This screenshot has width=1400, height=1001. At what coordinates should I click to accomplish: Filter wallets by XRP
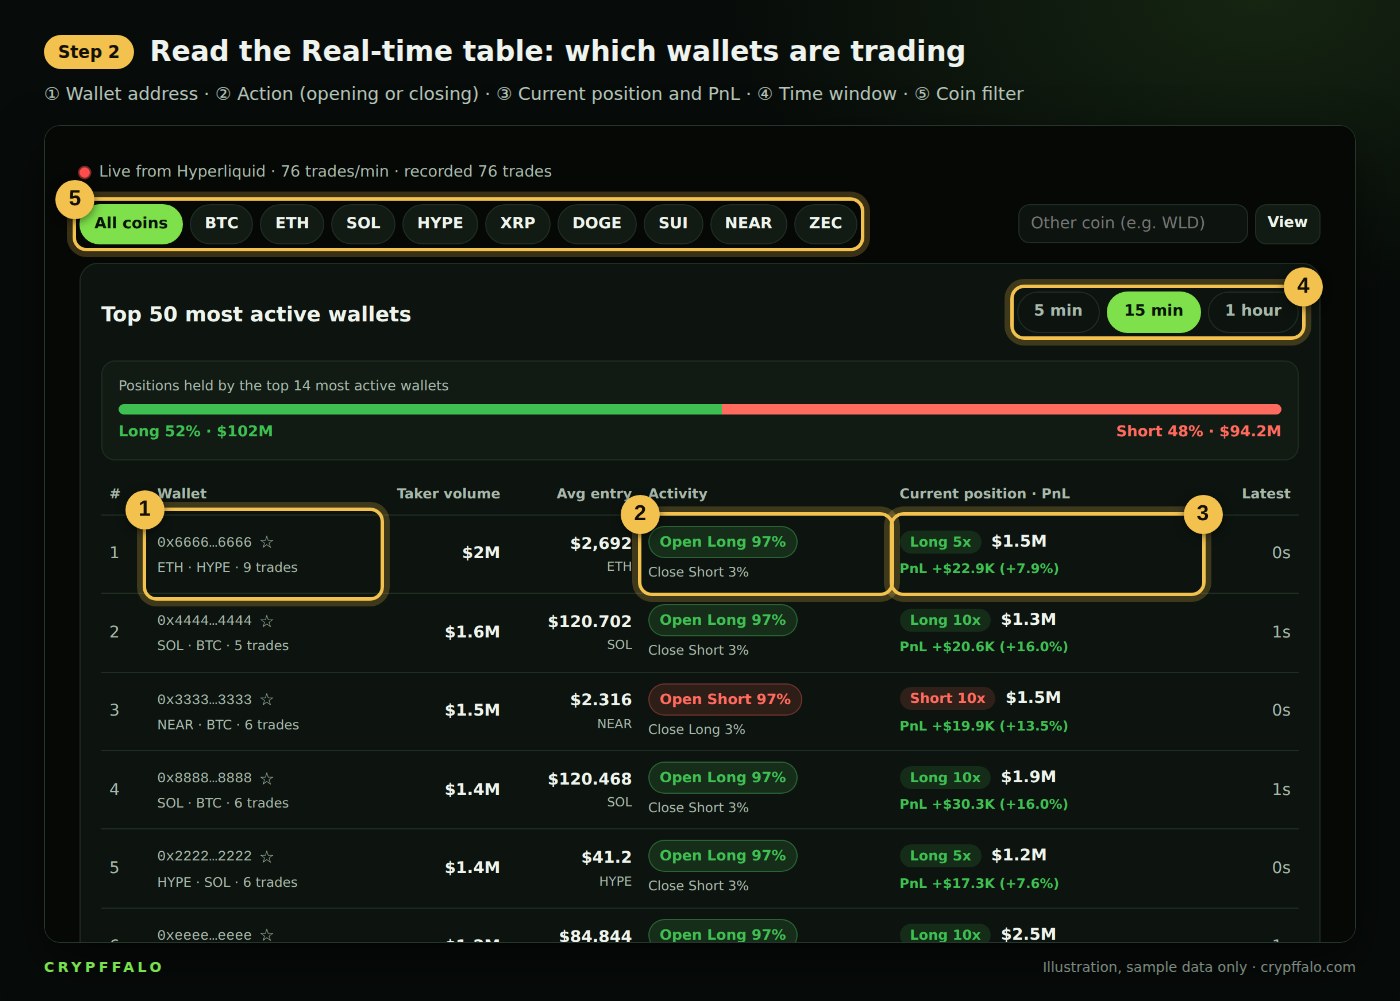point(518,223)
